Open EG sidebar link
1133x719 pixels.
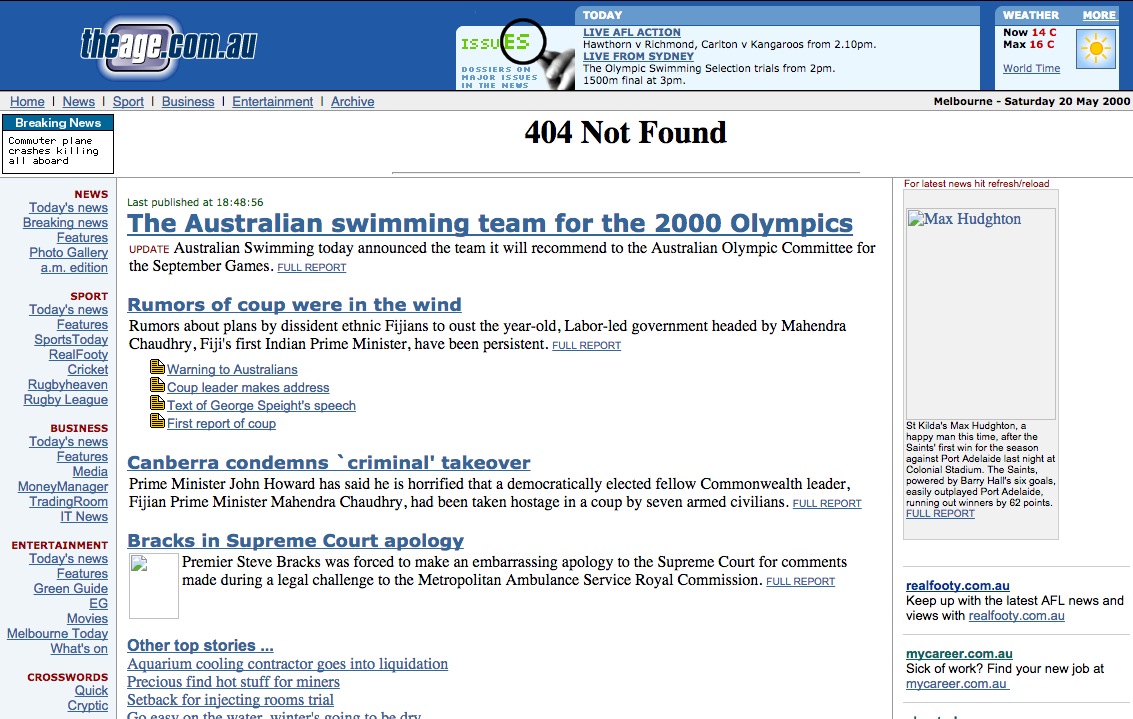[x=98, y=603]
